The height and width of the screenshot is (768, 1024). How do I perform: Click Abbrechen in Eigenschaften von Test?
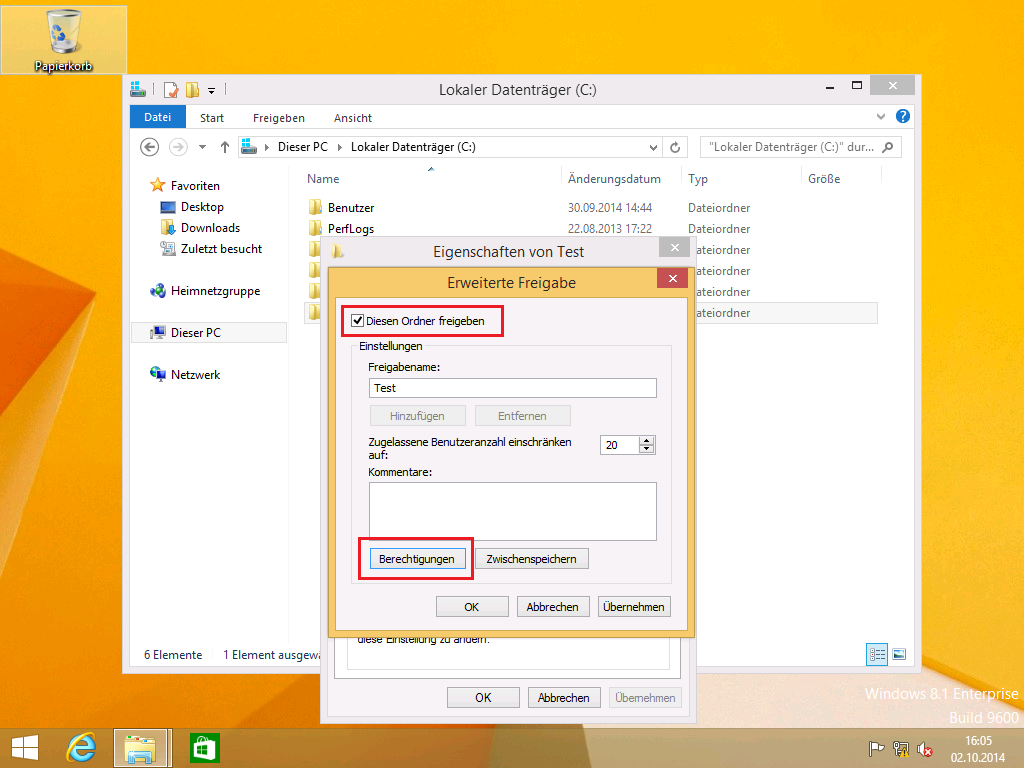point(564,697)
